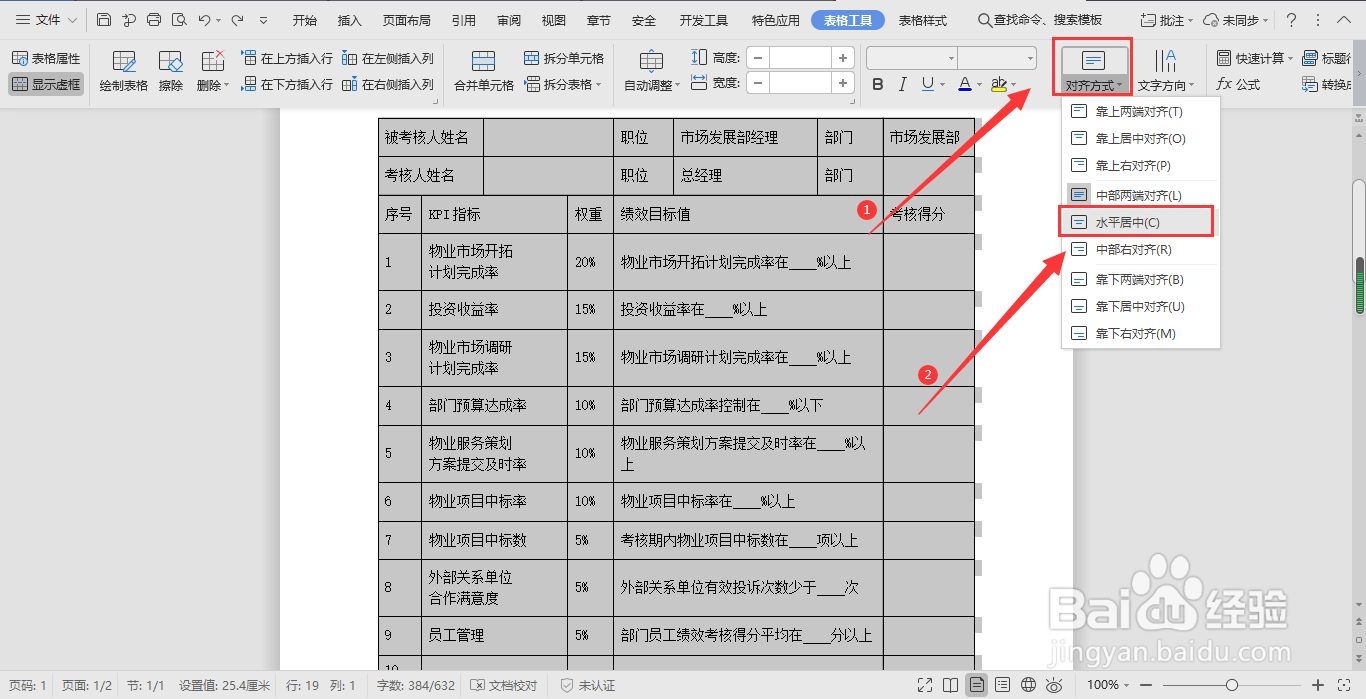This screenshot has width=1366, height=699.
Task: Open the 插入 Insert ribbon tab
Action: point(350,20)
